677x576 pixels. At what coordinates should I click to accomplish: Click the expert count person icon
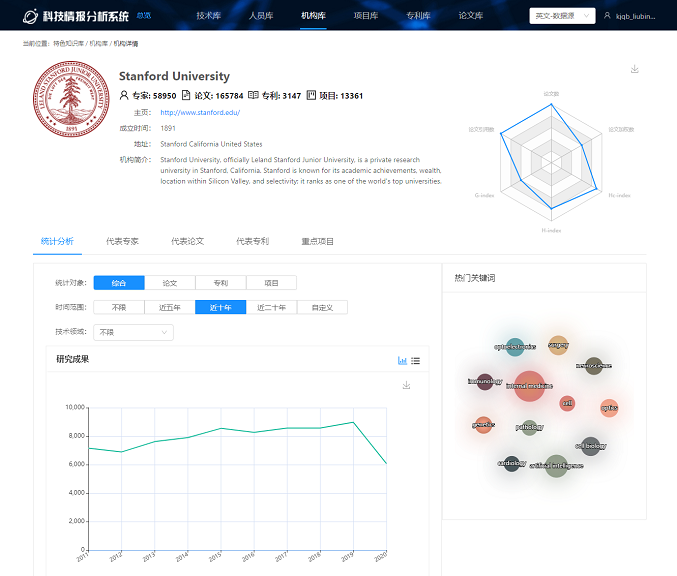click(124, 95)
